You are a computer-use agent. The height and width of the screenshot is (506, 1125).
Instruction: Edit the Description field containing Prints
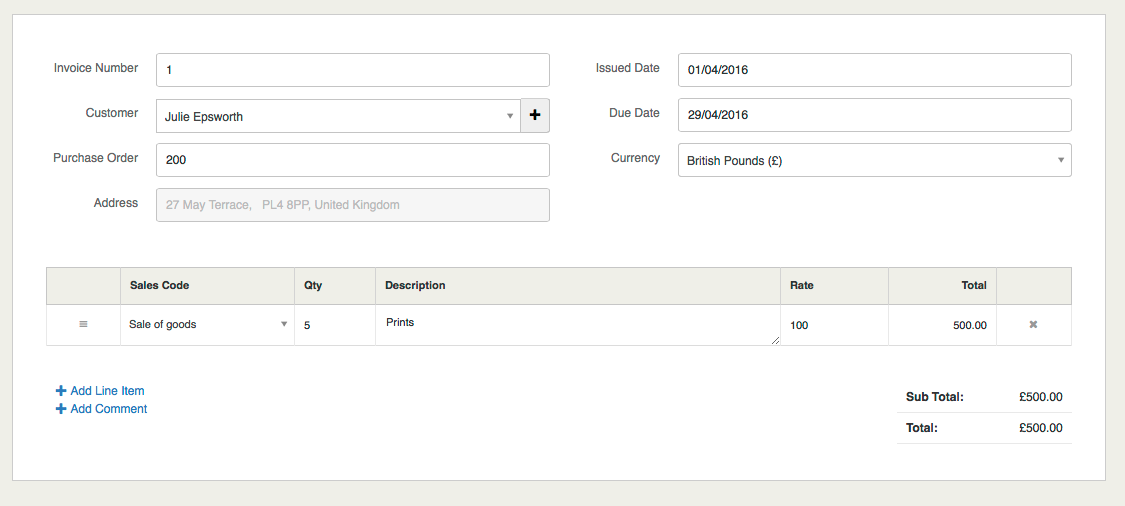pos(577,325)
